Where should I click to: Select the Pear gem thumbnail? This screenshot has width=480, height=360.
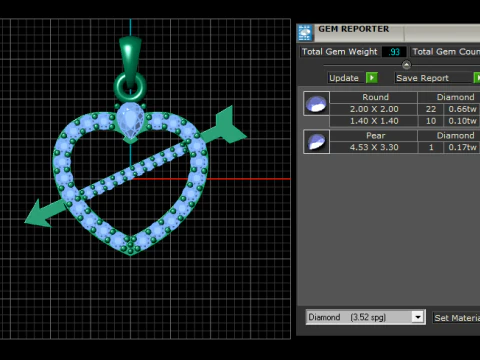(316, 142)
